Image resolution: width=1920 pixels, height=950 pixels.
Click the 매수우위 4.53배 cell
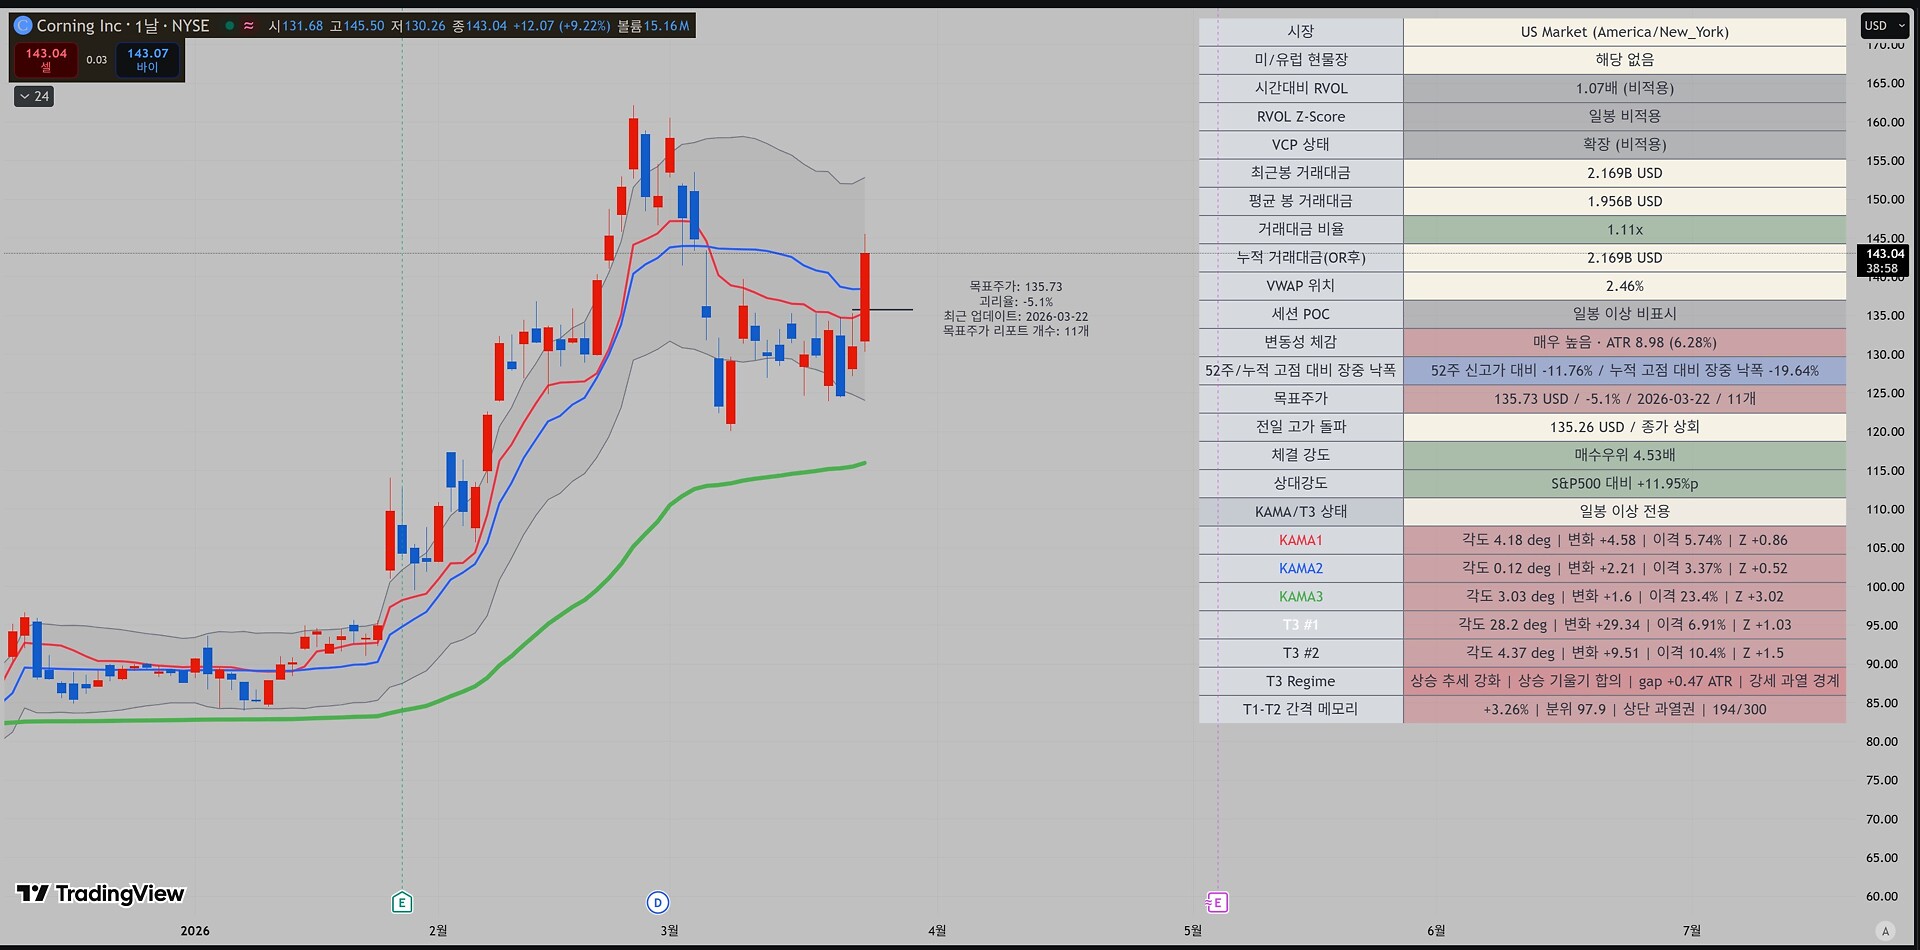(1624, 455)
